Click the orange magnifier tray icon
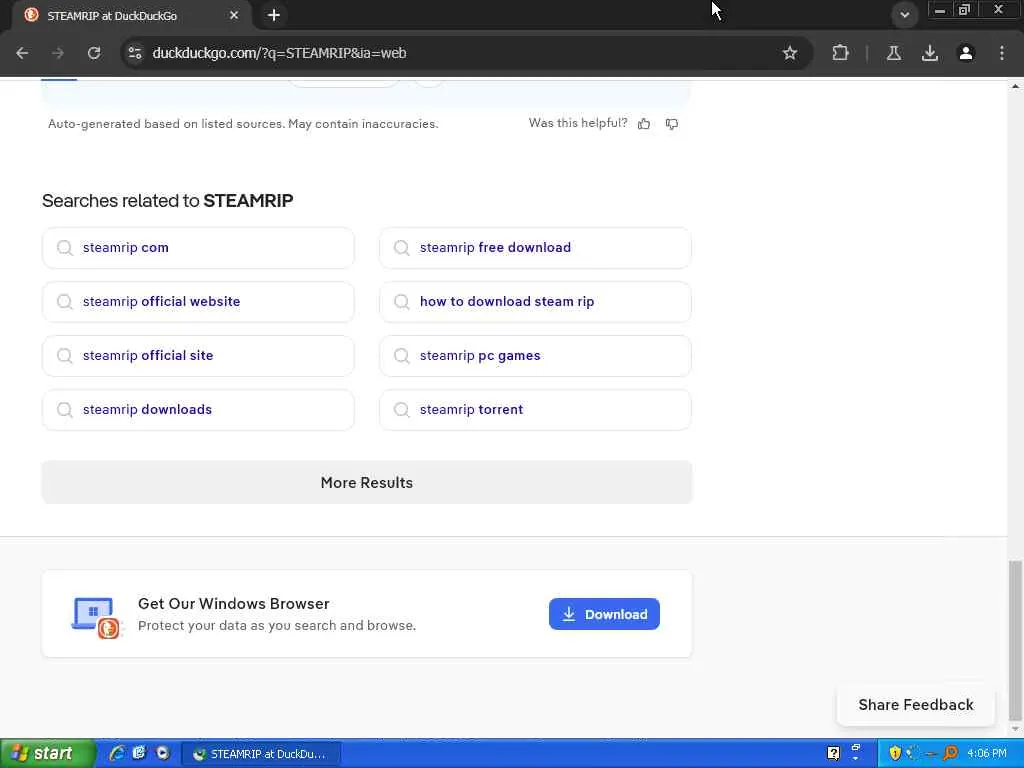The width and height of the screenshot is (1024, 768). pos(950,754)
